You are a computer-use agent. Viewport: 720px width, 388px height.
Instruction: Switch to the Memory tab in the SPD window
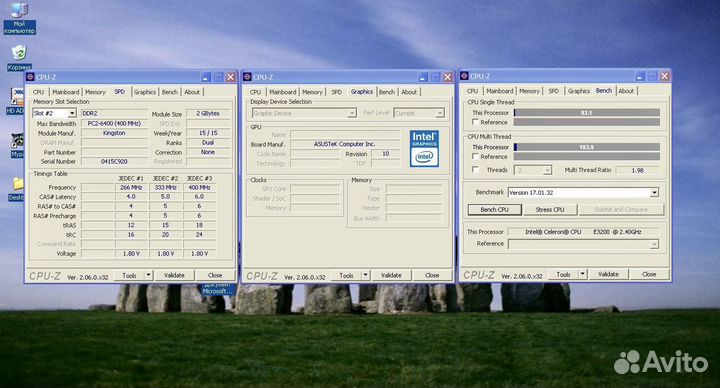(x=95, y=92)
